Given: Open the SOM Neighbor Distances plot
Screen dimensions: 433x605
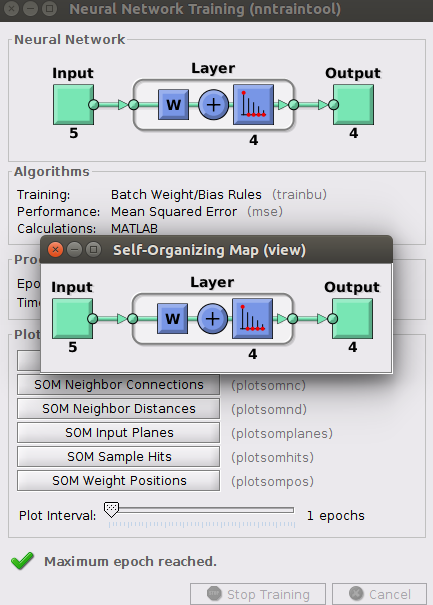Looking at the screenshot, I should tap(118, 409).
